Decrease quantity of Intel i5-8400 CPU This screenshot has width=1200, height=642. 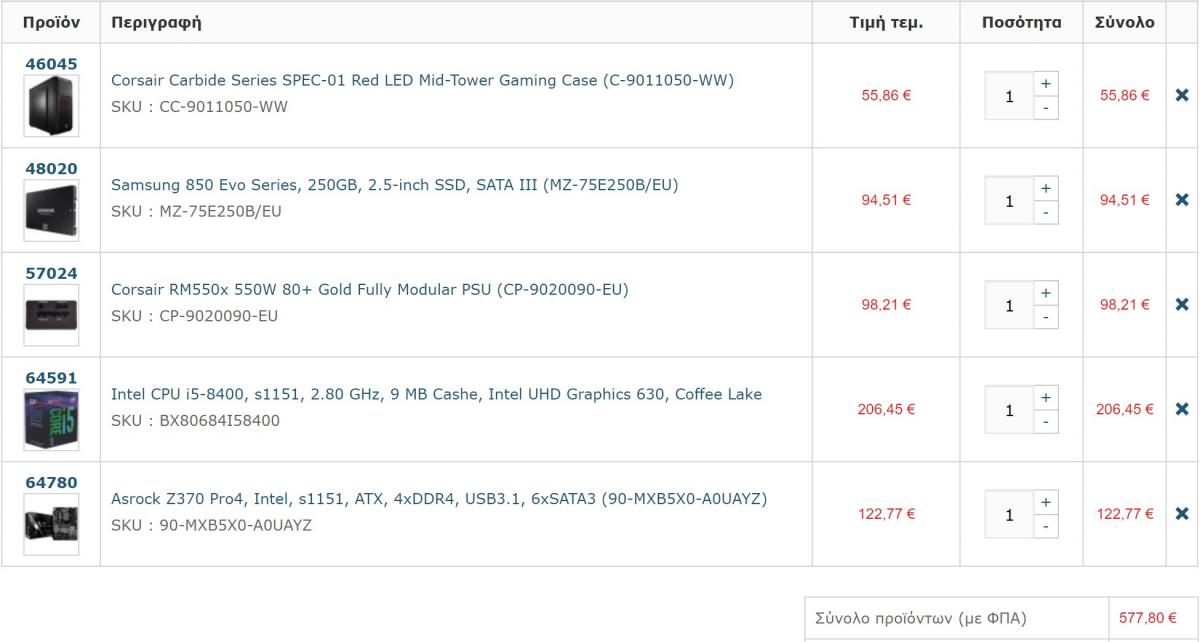pos(1046,421)
